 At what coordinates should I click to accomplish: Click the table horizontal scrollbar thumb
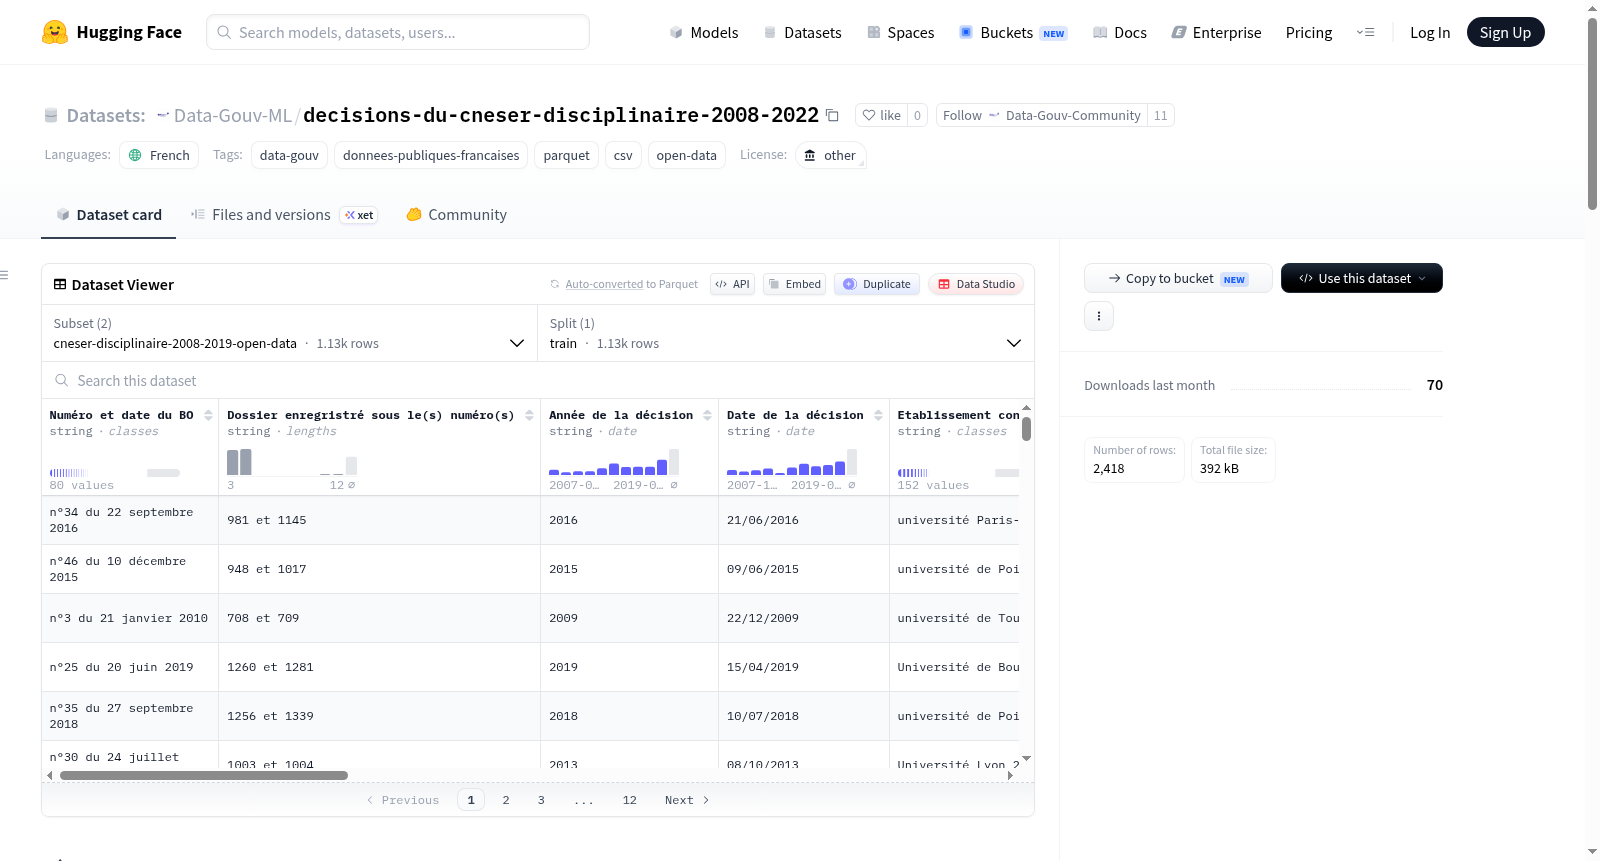point(204,775)
